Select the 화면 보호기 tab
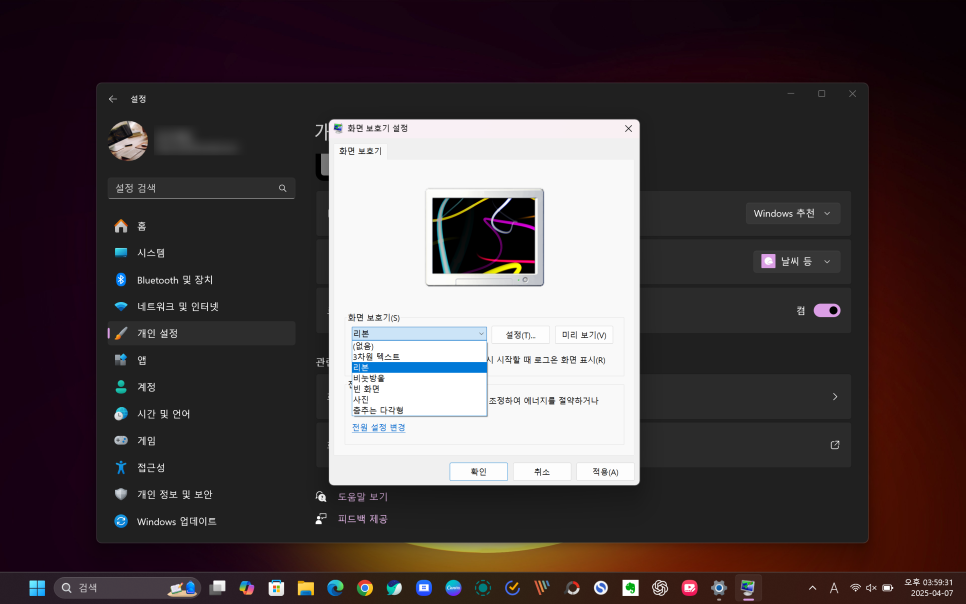This screenshot has width=966, height=604. click(361, 151)
